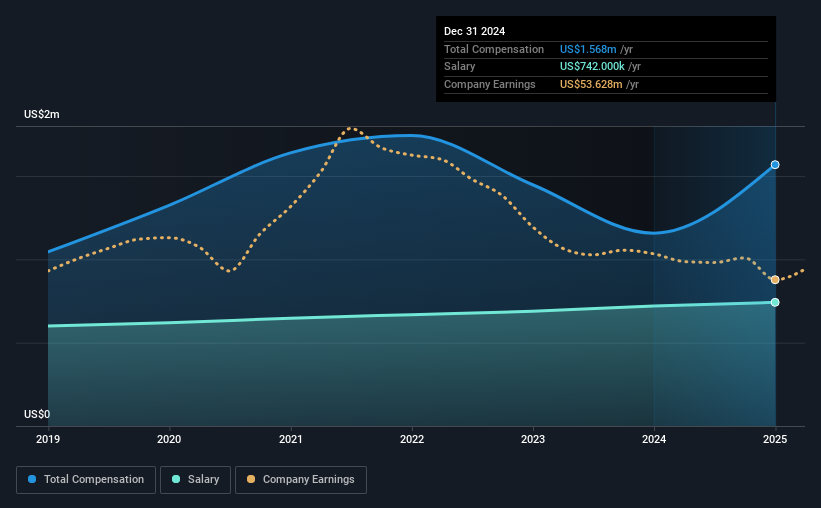Click the 2019 x-axis label

pyautogui.click(x=48, y=439)
